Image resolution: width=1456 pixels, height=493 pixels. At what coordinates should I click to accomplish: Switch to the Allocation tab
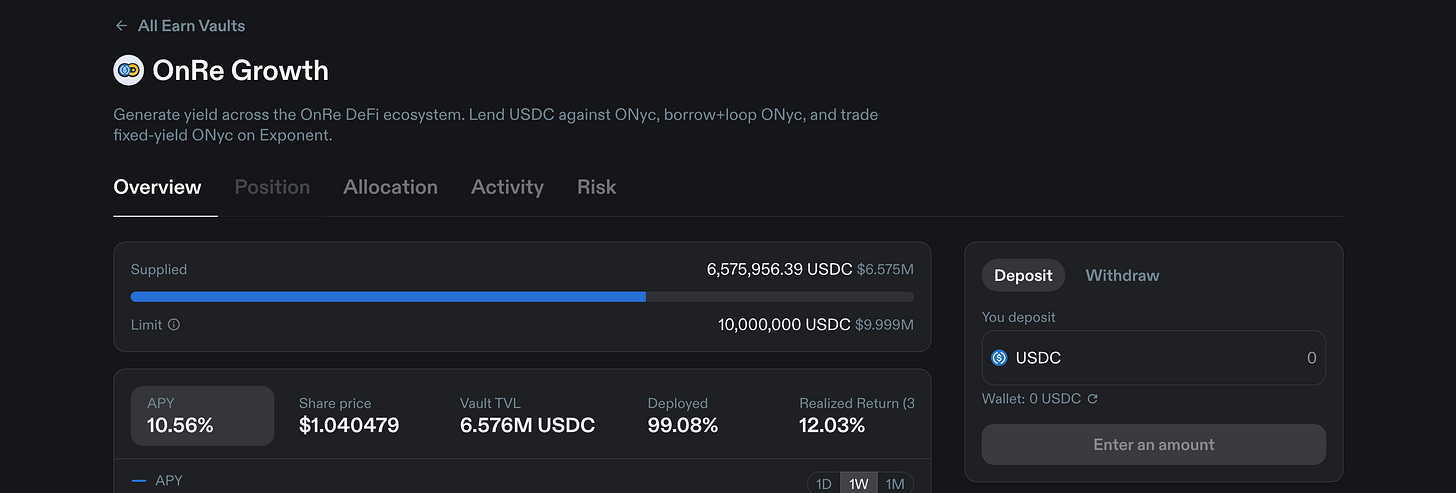tap(390, 187)
